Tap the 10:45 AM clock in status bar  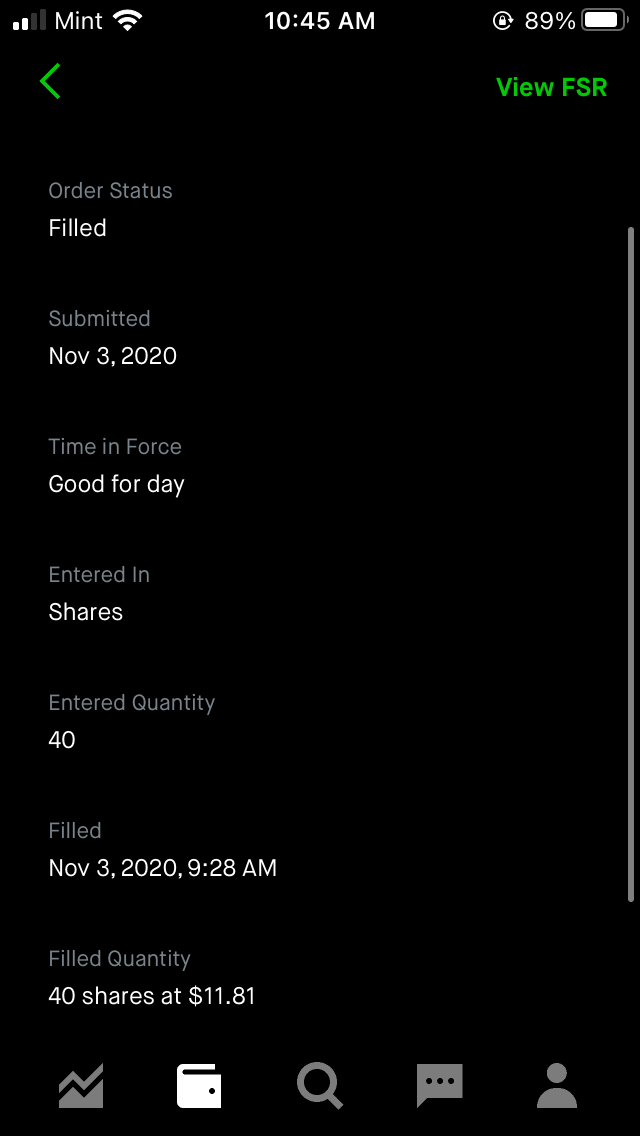[x=320, y=21]
